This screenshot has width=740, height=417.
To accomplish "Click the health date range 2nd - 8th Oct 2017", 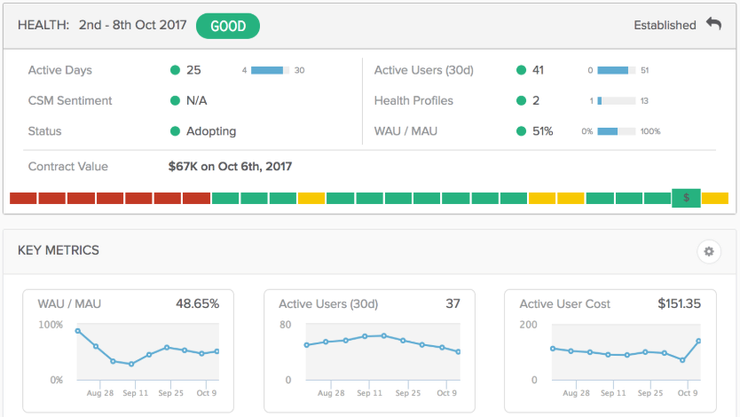I will [x=133, y=25].
